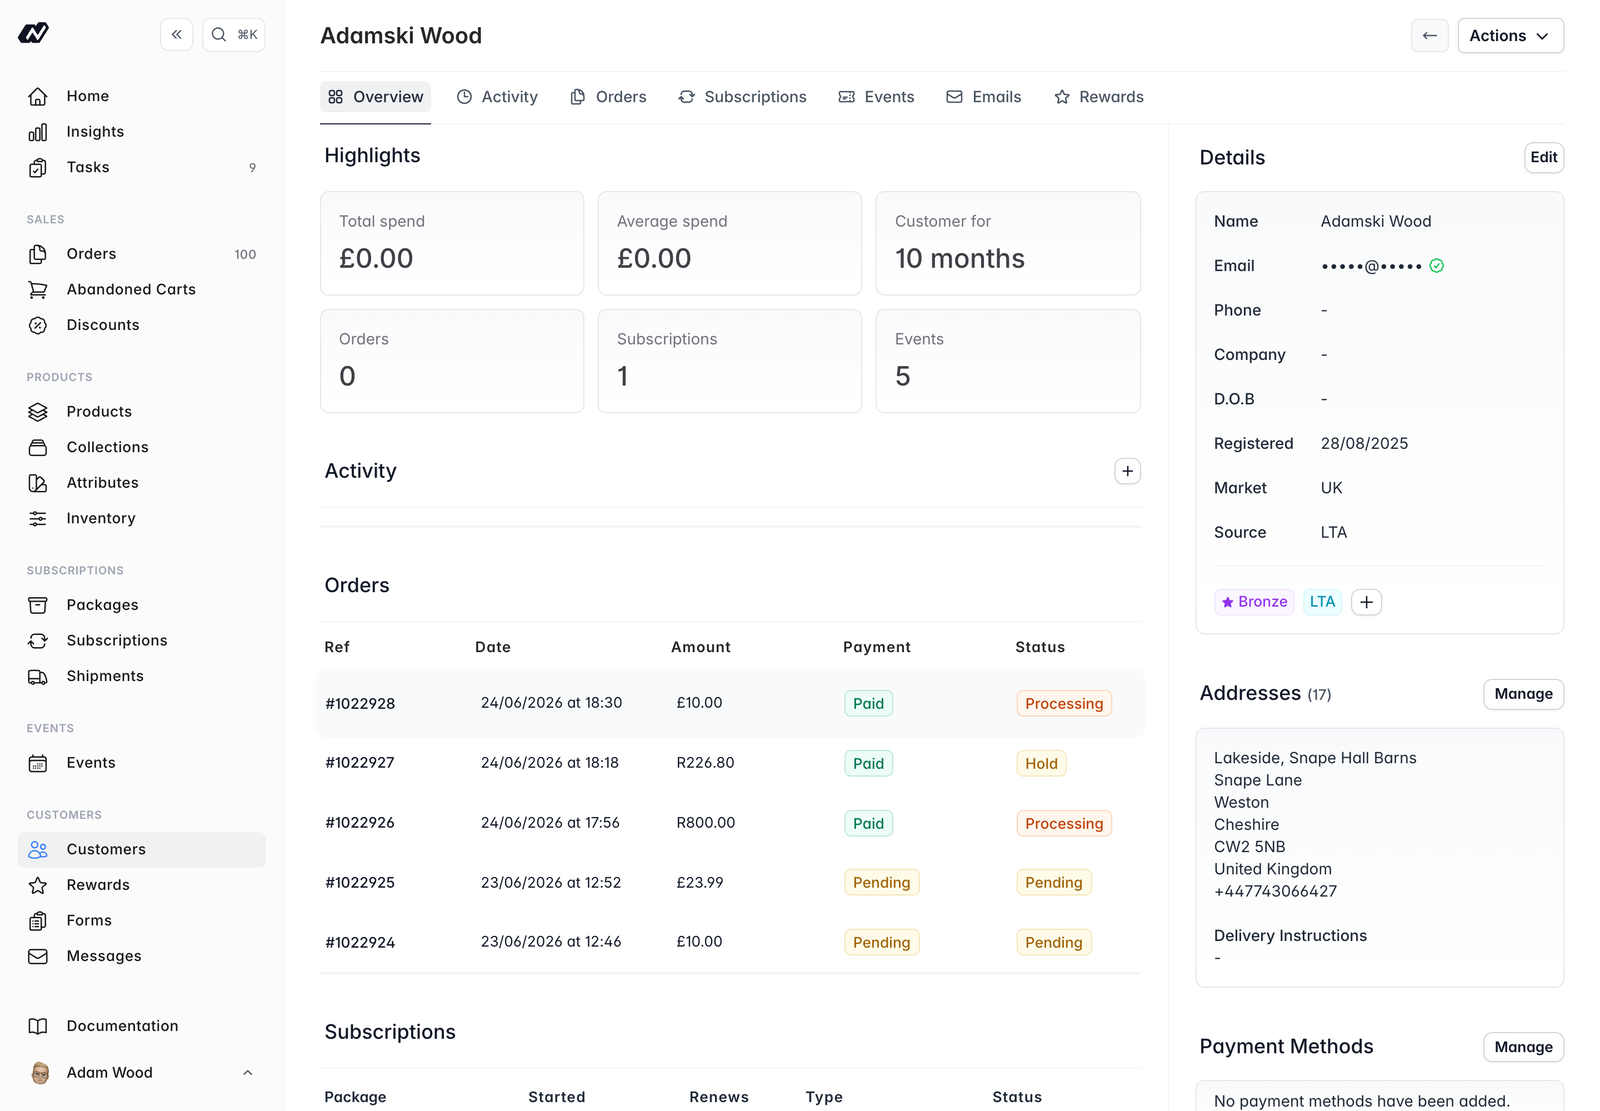Click the Inventory sliders icon
1600x1111 pixels.
(x=38, y=518)
